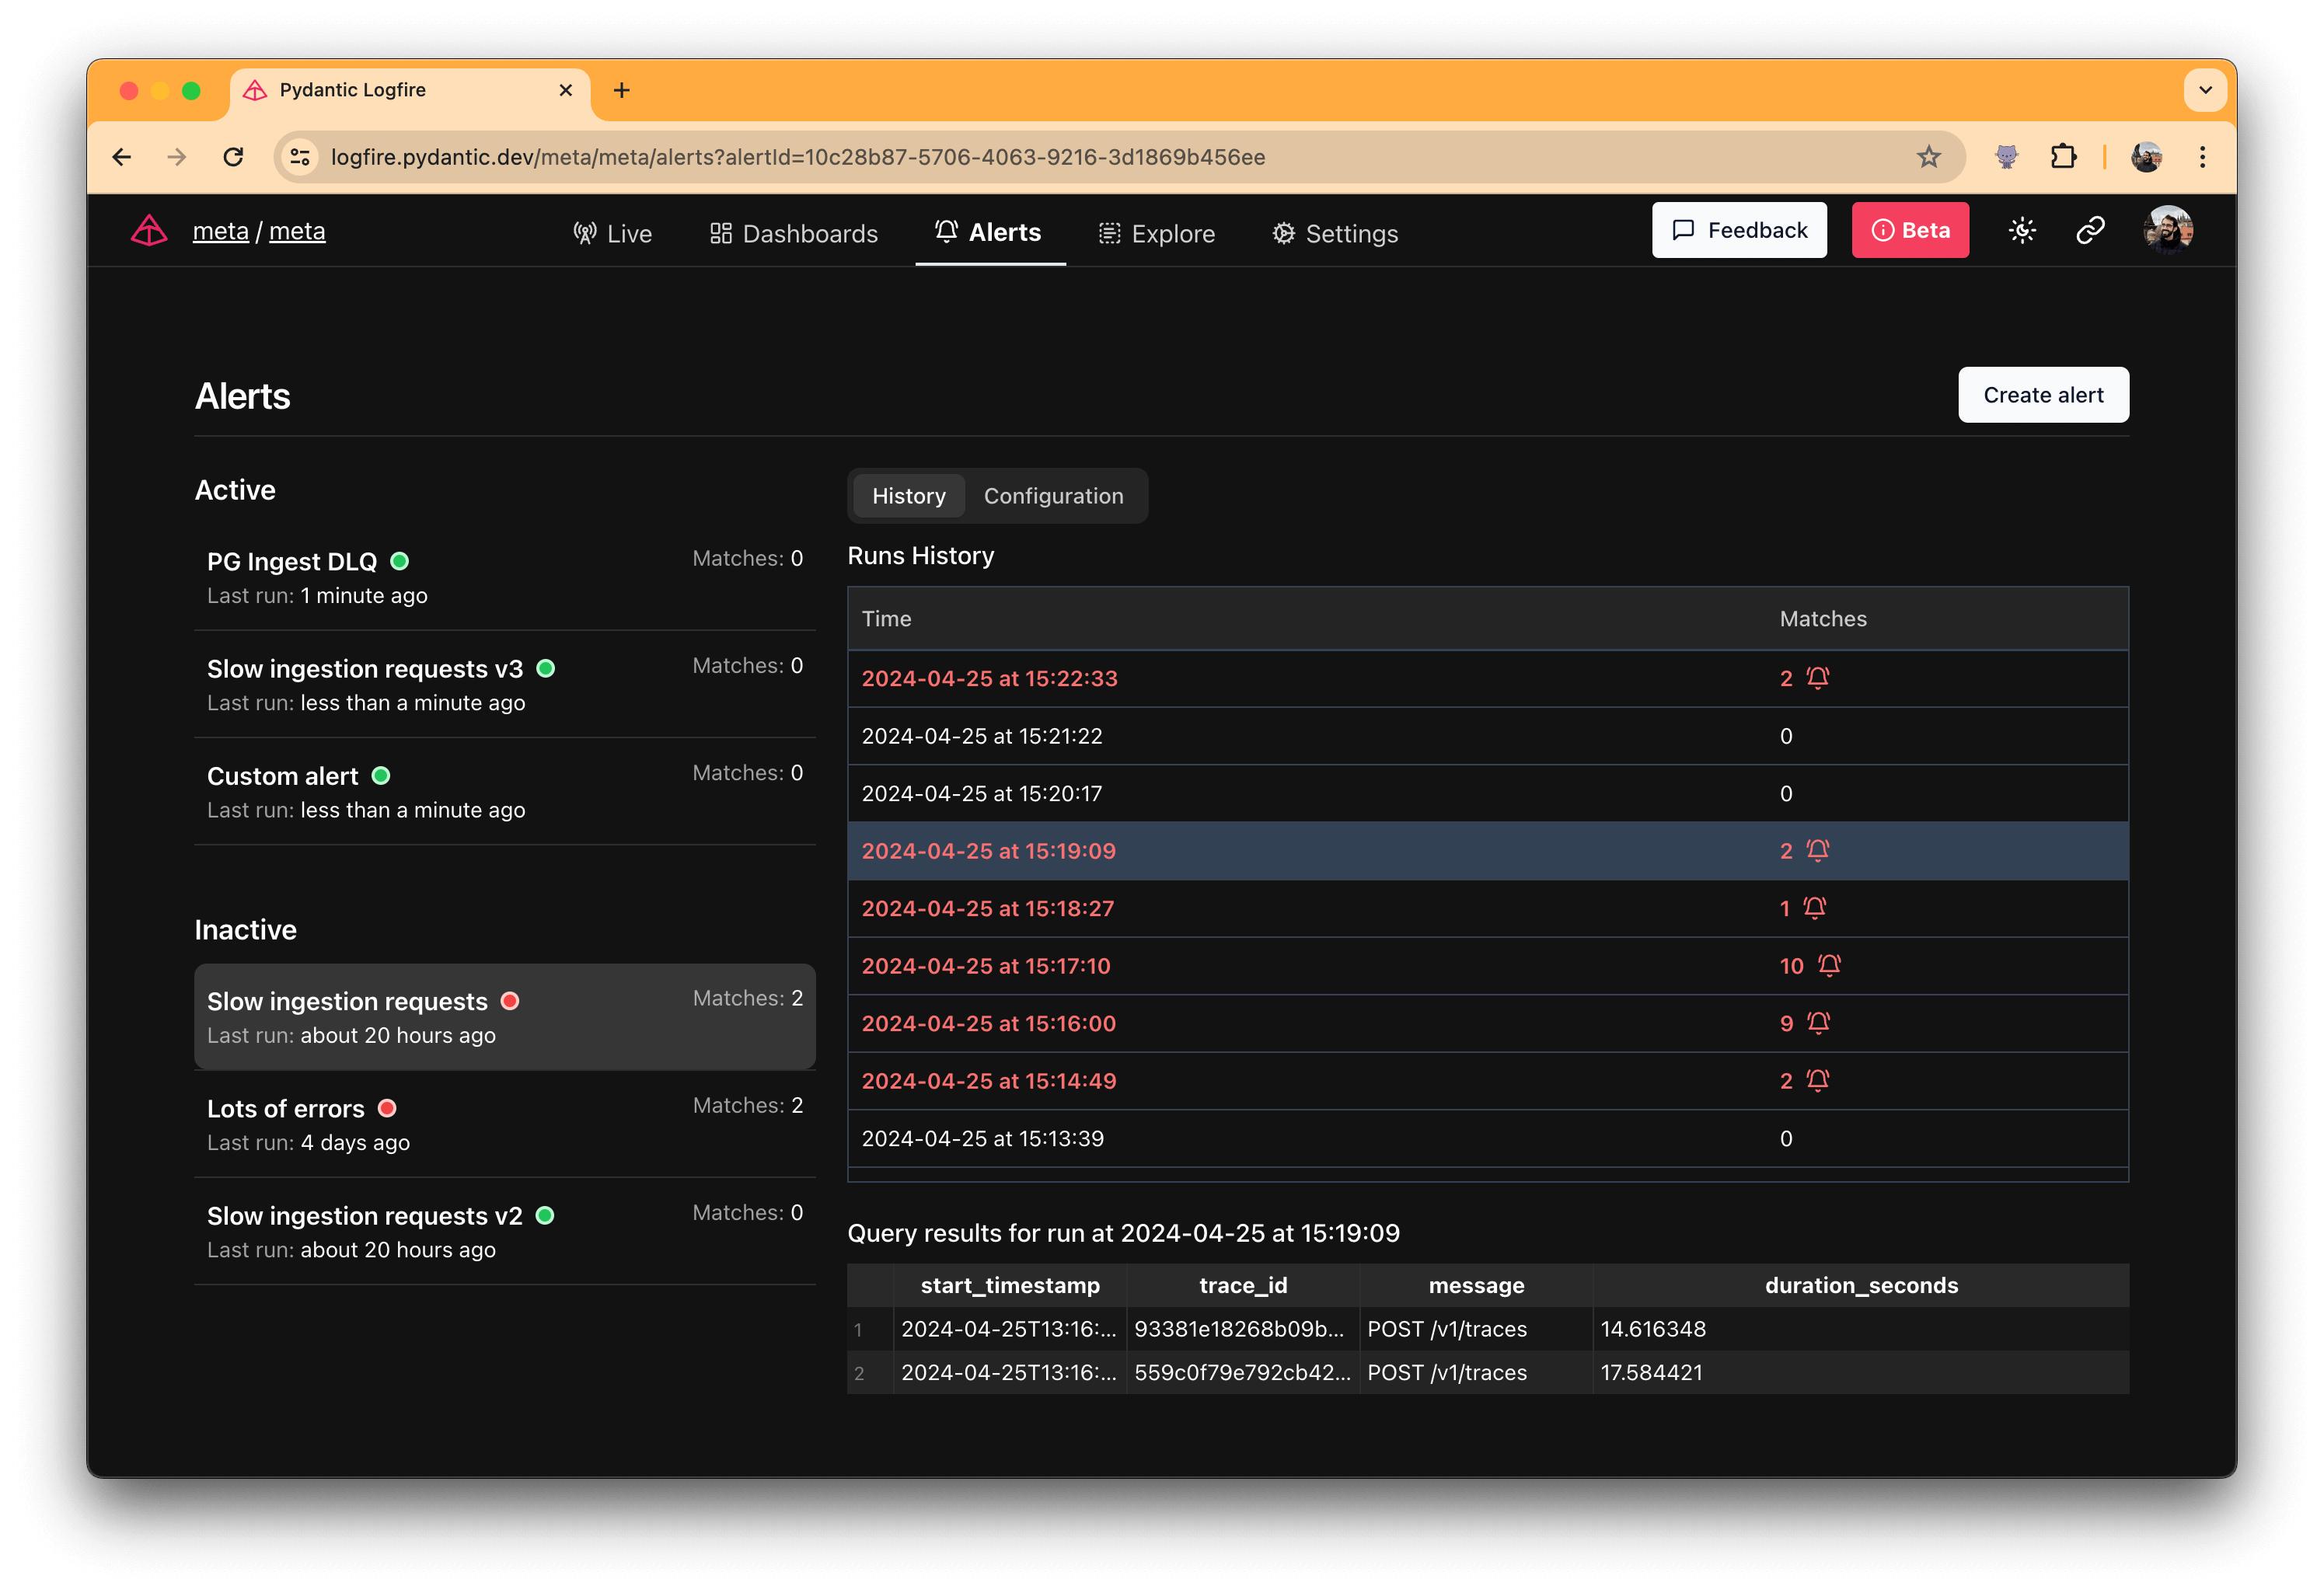The height and width of the screenshot is (1593, 2324).
Task: Open the Explore section
Action: (x=1157, y=233)
